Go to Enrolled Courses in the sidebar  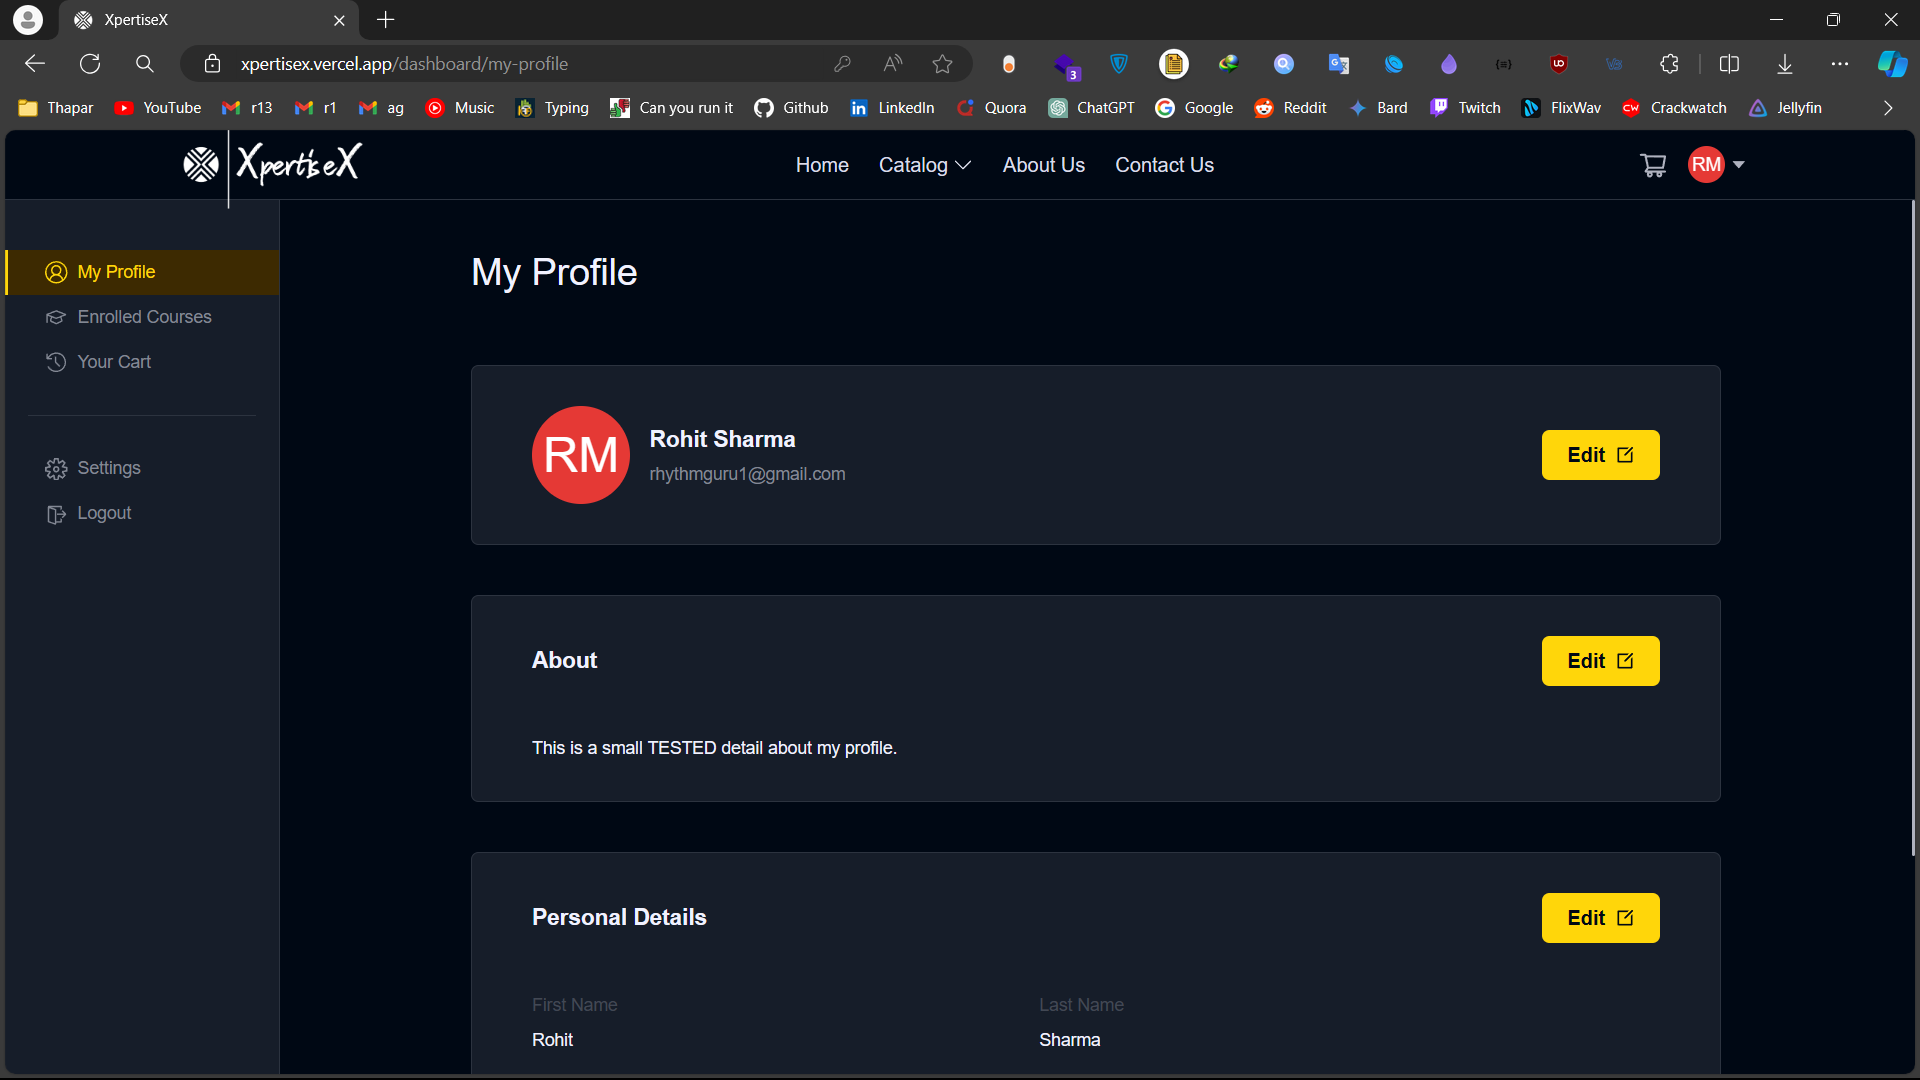[x=144, y=317]
